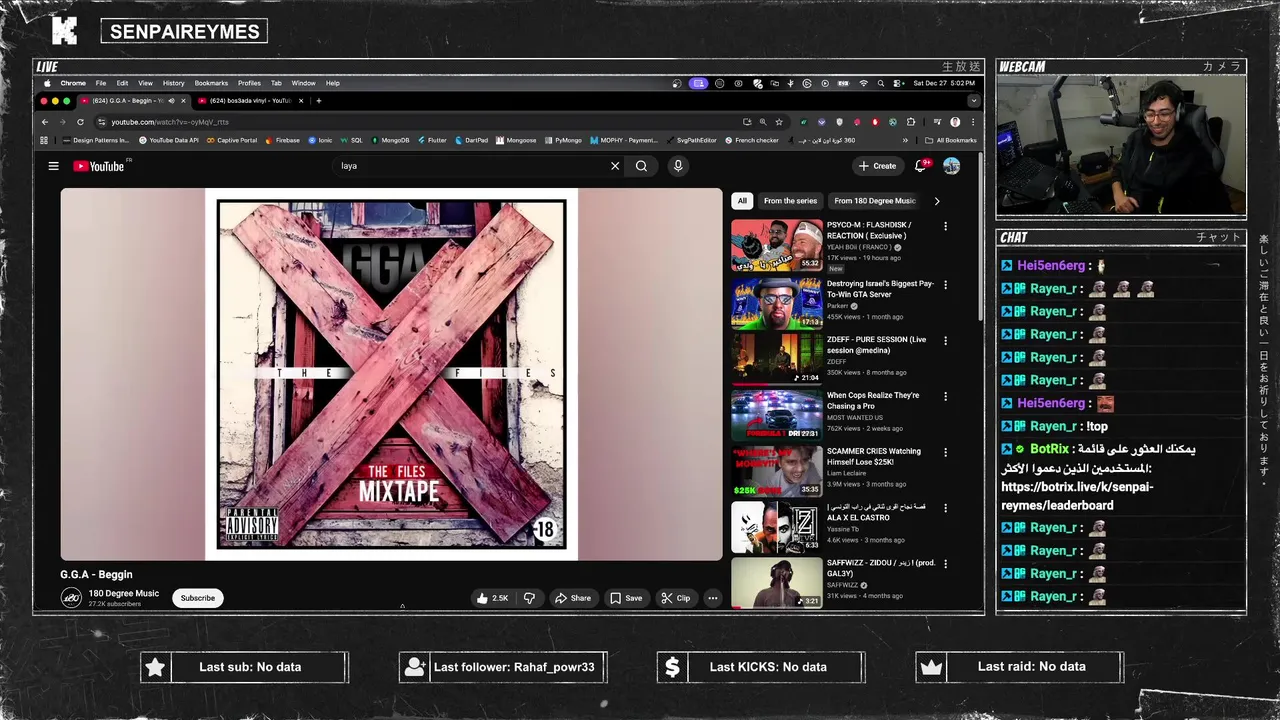Create a clip of the video
Image resolution: width=1280 pixels, height=720 pixels.
(676, 598)
